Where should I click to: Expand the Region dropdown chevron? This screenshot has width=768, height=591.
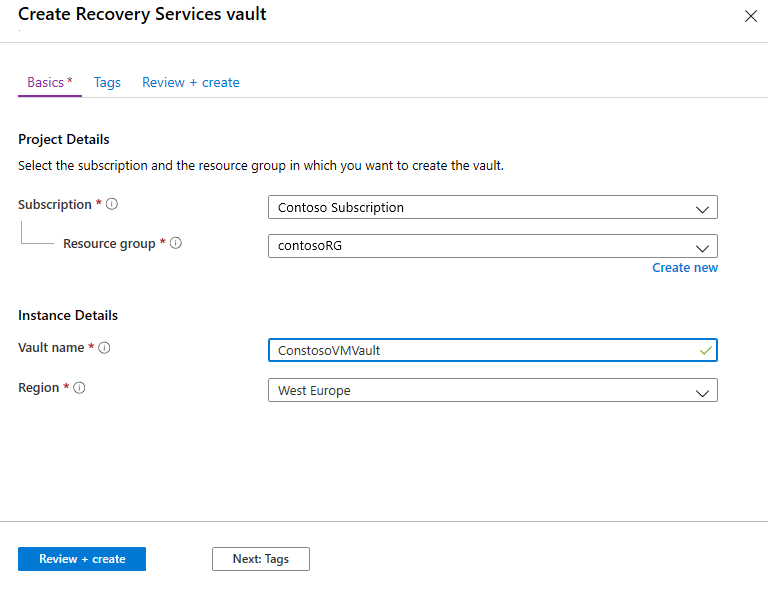coord(703,392)
